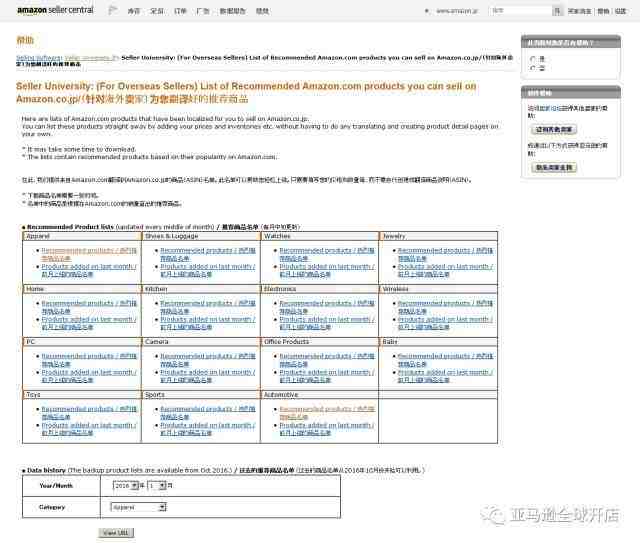Image resolution: width=640 pixels, height=543 pixels.
Task: Open Shoes & Luggage recommended products list
Action: click(208, 254)
